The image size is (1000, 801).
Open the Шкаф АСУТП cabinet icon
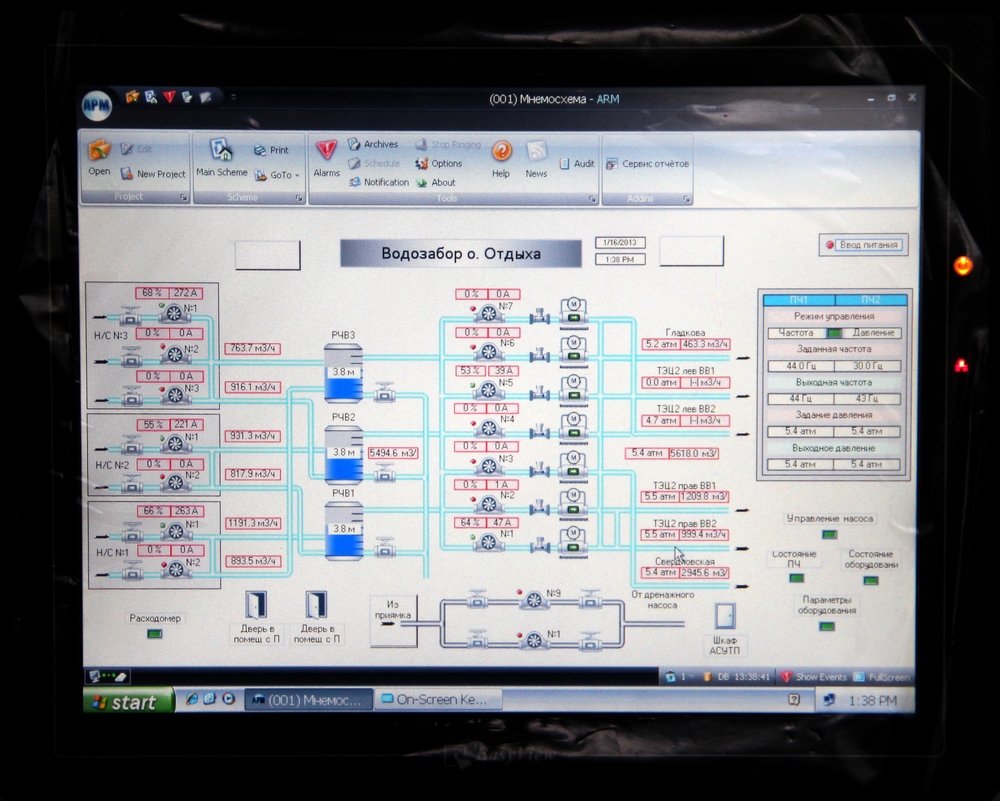click(724, 616)
